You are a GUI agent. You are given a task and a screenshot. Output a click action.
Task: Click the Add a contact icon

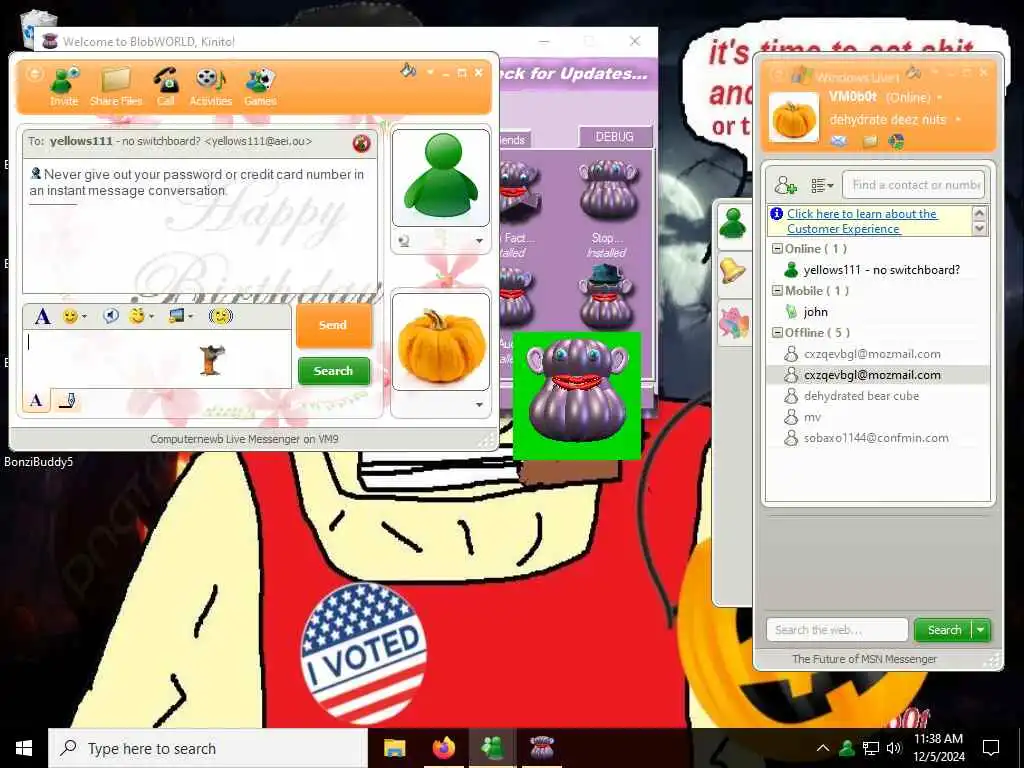[785, 185]
